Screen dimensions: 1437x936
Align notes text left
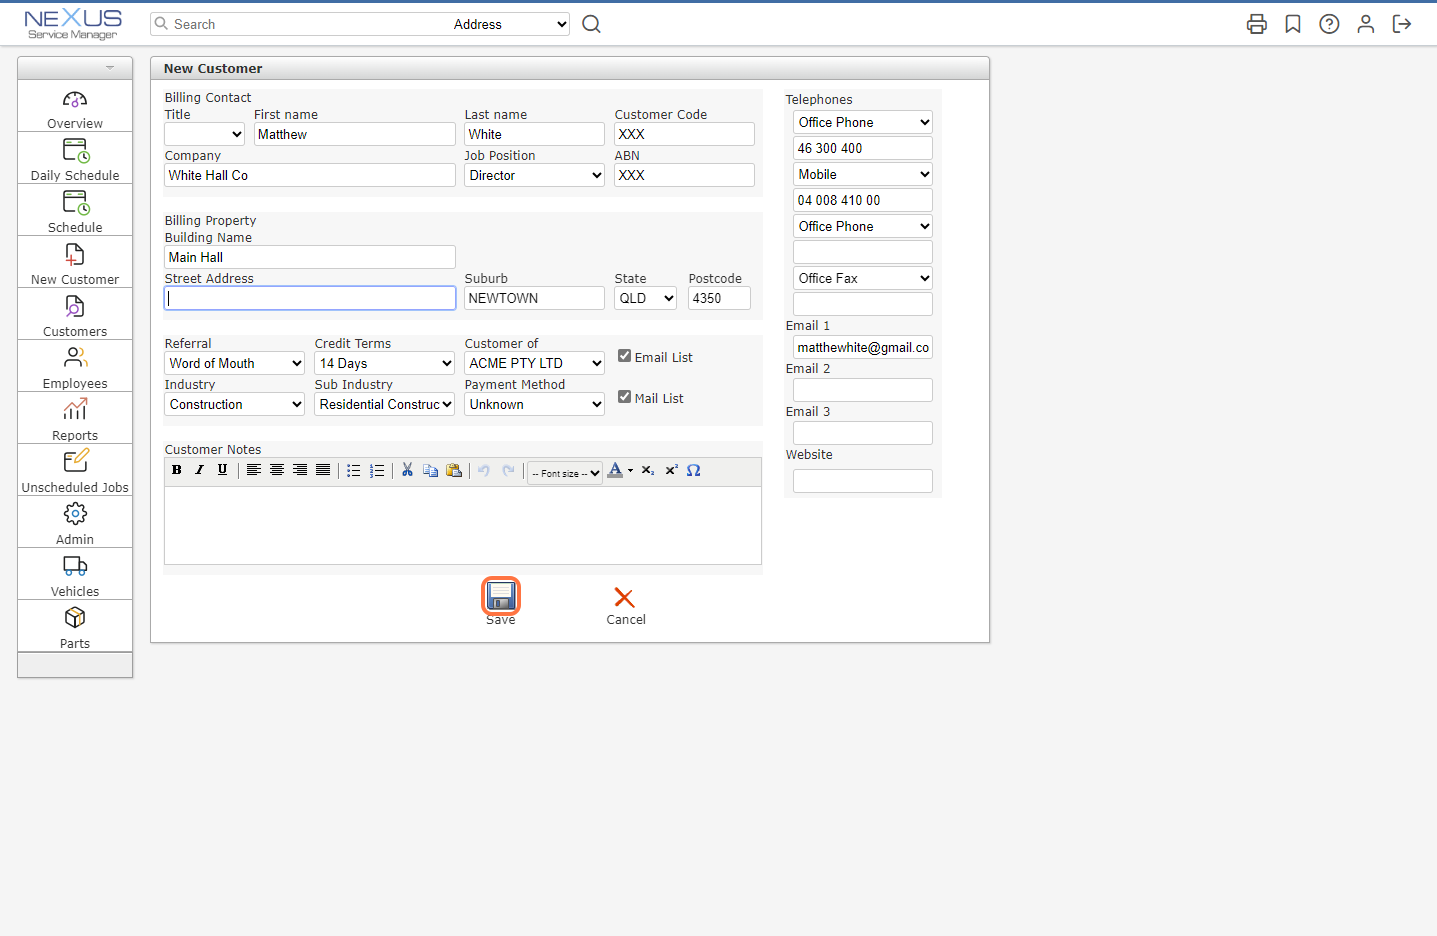tap(254, 470)
